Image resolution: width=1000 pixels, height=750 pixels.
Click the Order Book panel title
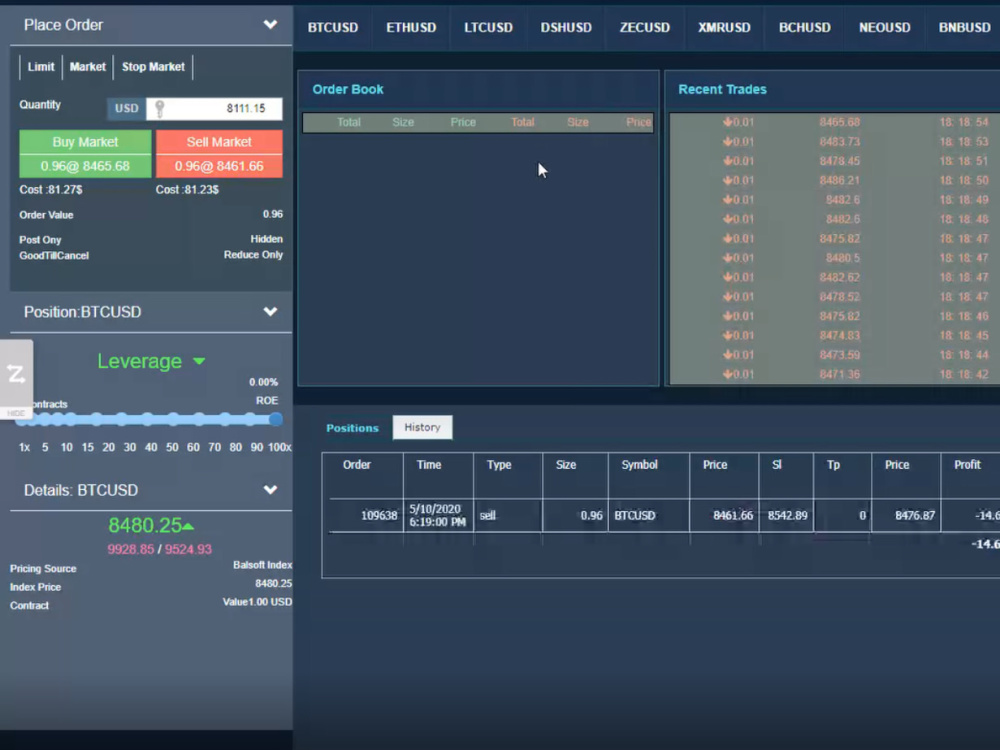pos(348,89)
